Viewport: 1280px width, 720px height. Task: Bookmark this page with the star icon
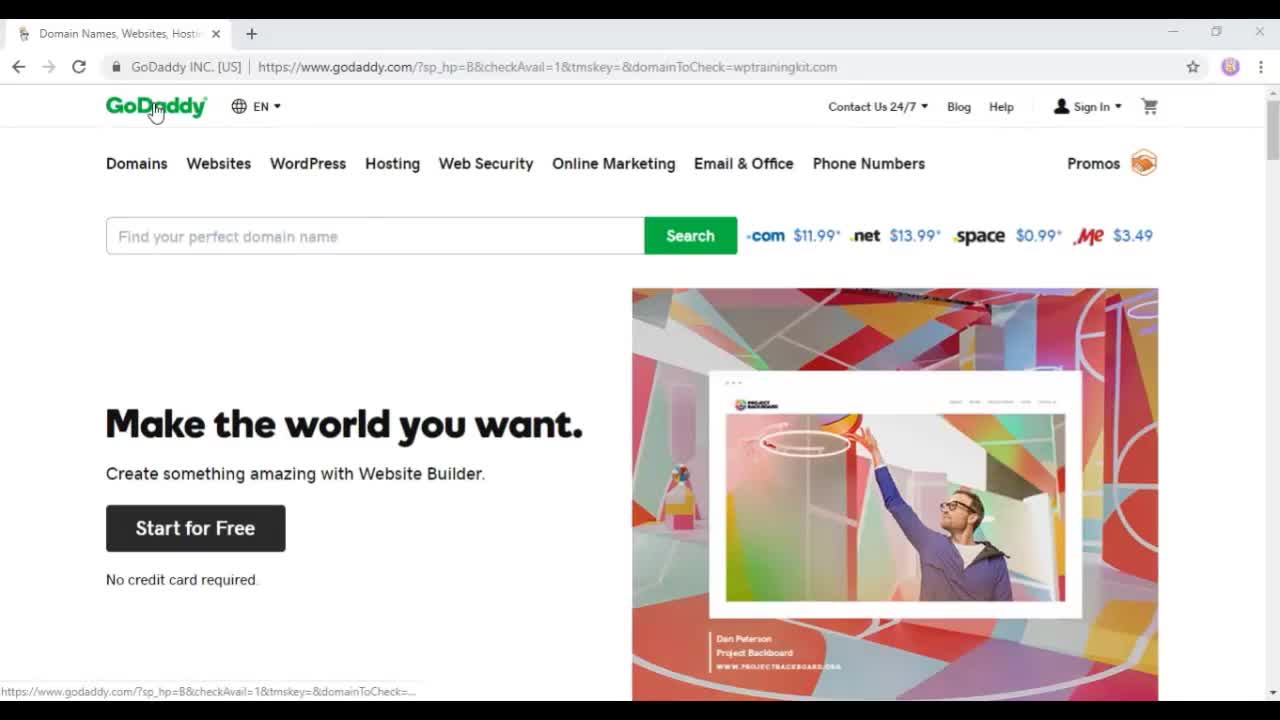pyautogui.click(x=1192, y=67)
